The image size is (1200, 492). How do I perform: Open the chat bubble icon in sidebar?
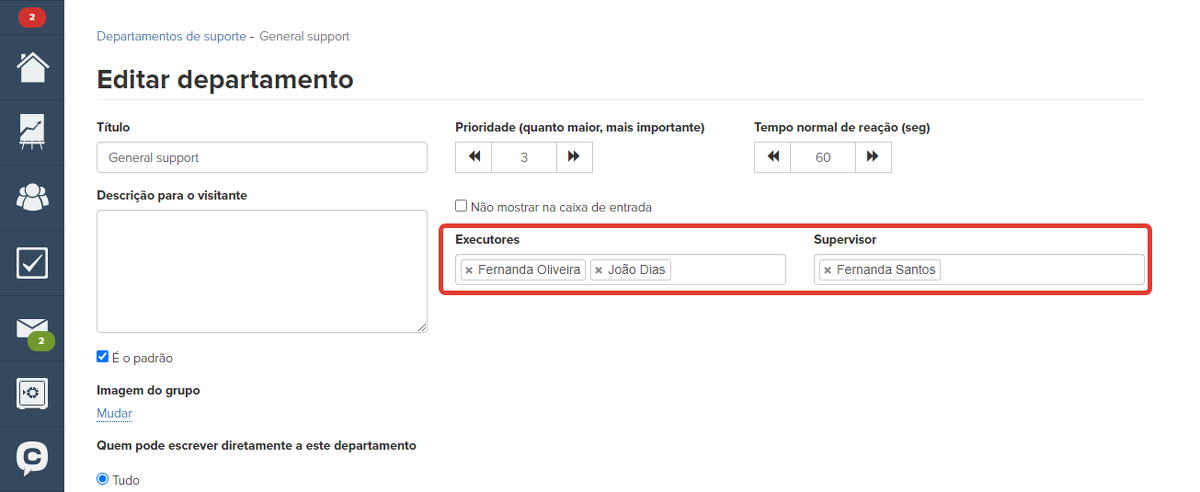[32, 458]
